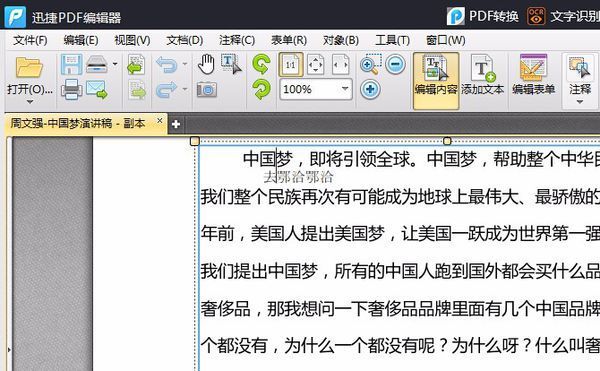Click the save floppy disk icon
The image size is (600, 371).
coord(71,64)
